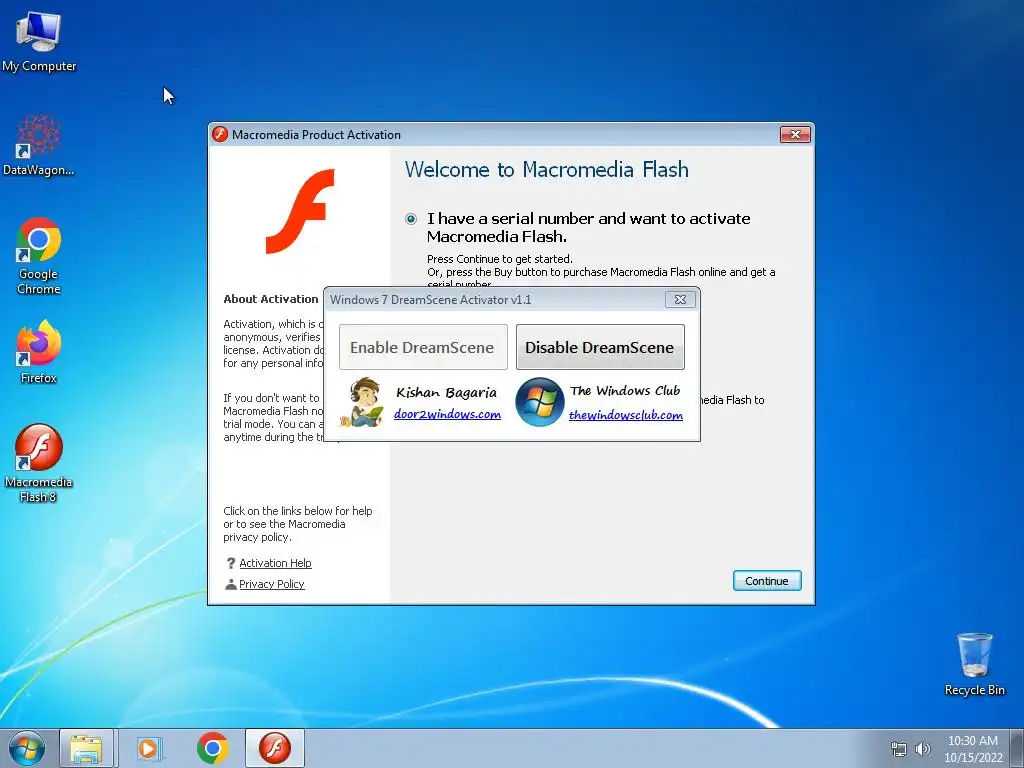Viewport: 1024px width, 768px height.
Task: Switch to Chrome in the taskbar
Action: pos(212,748)
